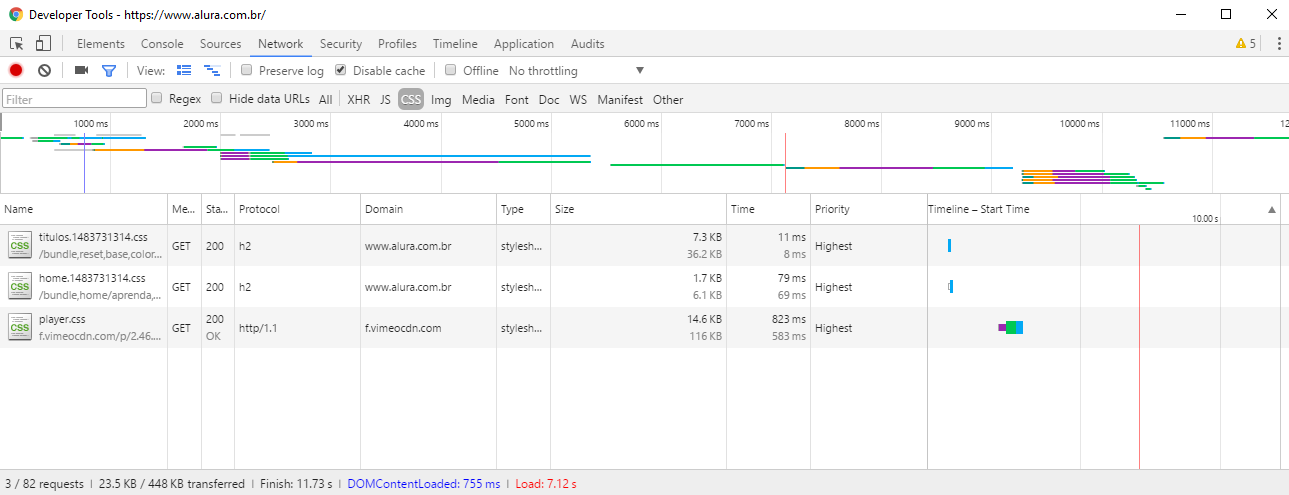The height and width of the screenshot is (495, 1289).
Task: Filter requests by WS
Action: pyautogui.click(x=578, y=99)
